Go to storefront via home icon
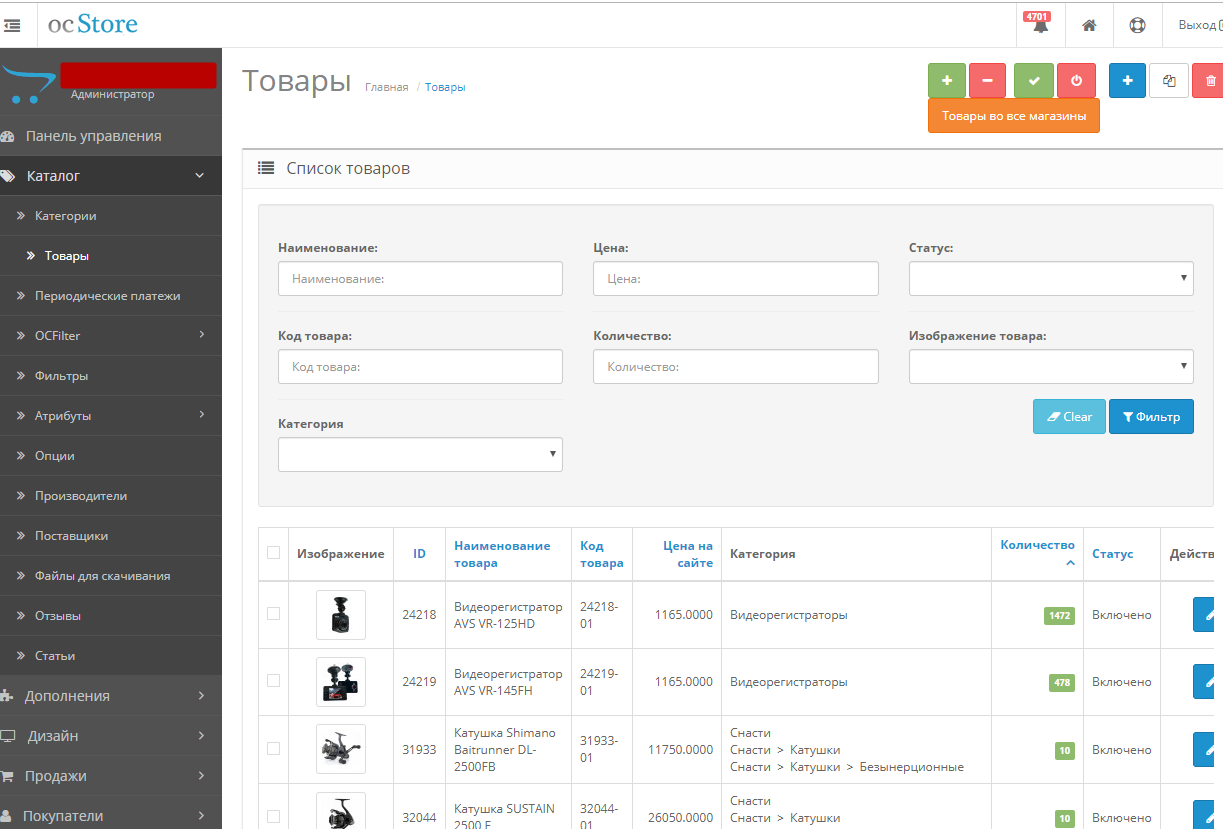The height and width of the screenshot is (829, 1223). pos(1089,25)
